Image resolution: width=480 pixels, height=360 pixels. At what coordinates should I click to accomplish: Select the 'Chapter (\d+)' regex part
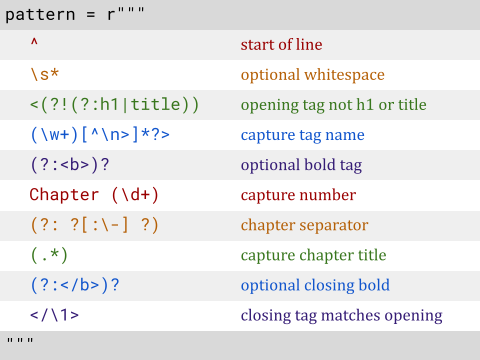point(94,195)
